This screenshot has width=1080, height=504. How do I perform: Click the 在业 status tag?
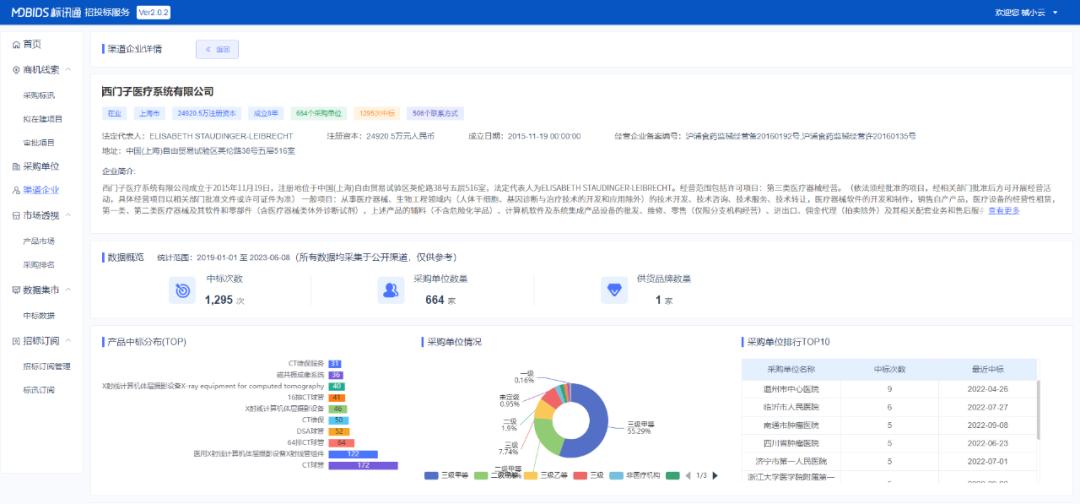point(114,114)
